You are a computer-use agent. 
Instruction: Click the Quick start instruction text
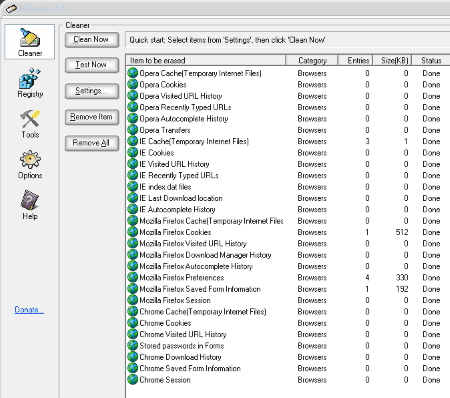227,40
